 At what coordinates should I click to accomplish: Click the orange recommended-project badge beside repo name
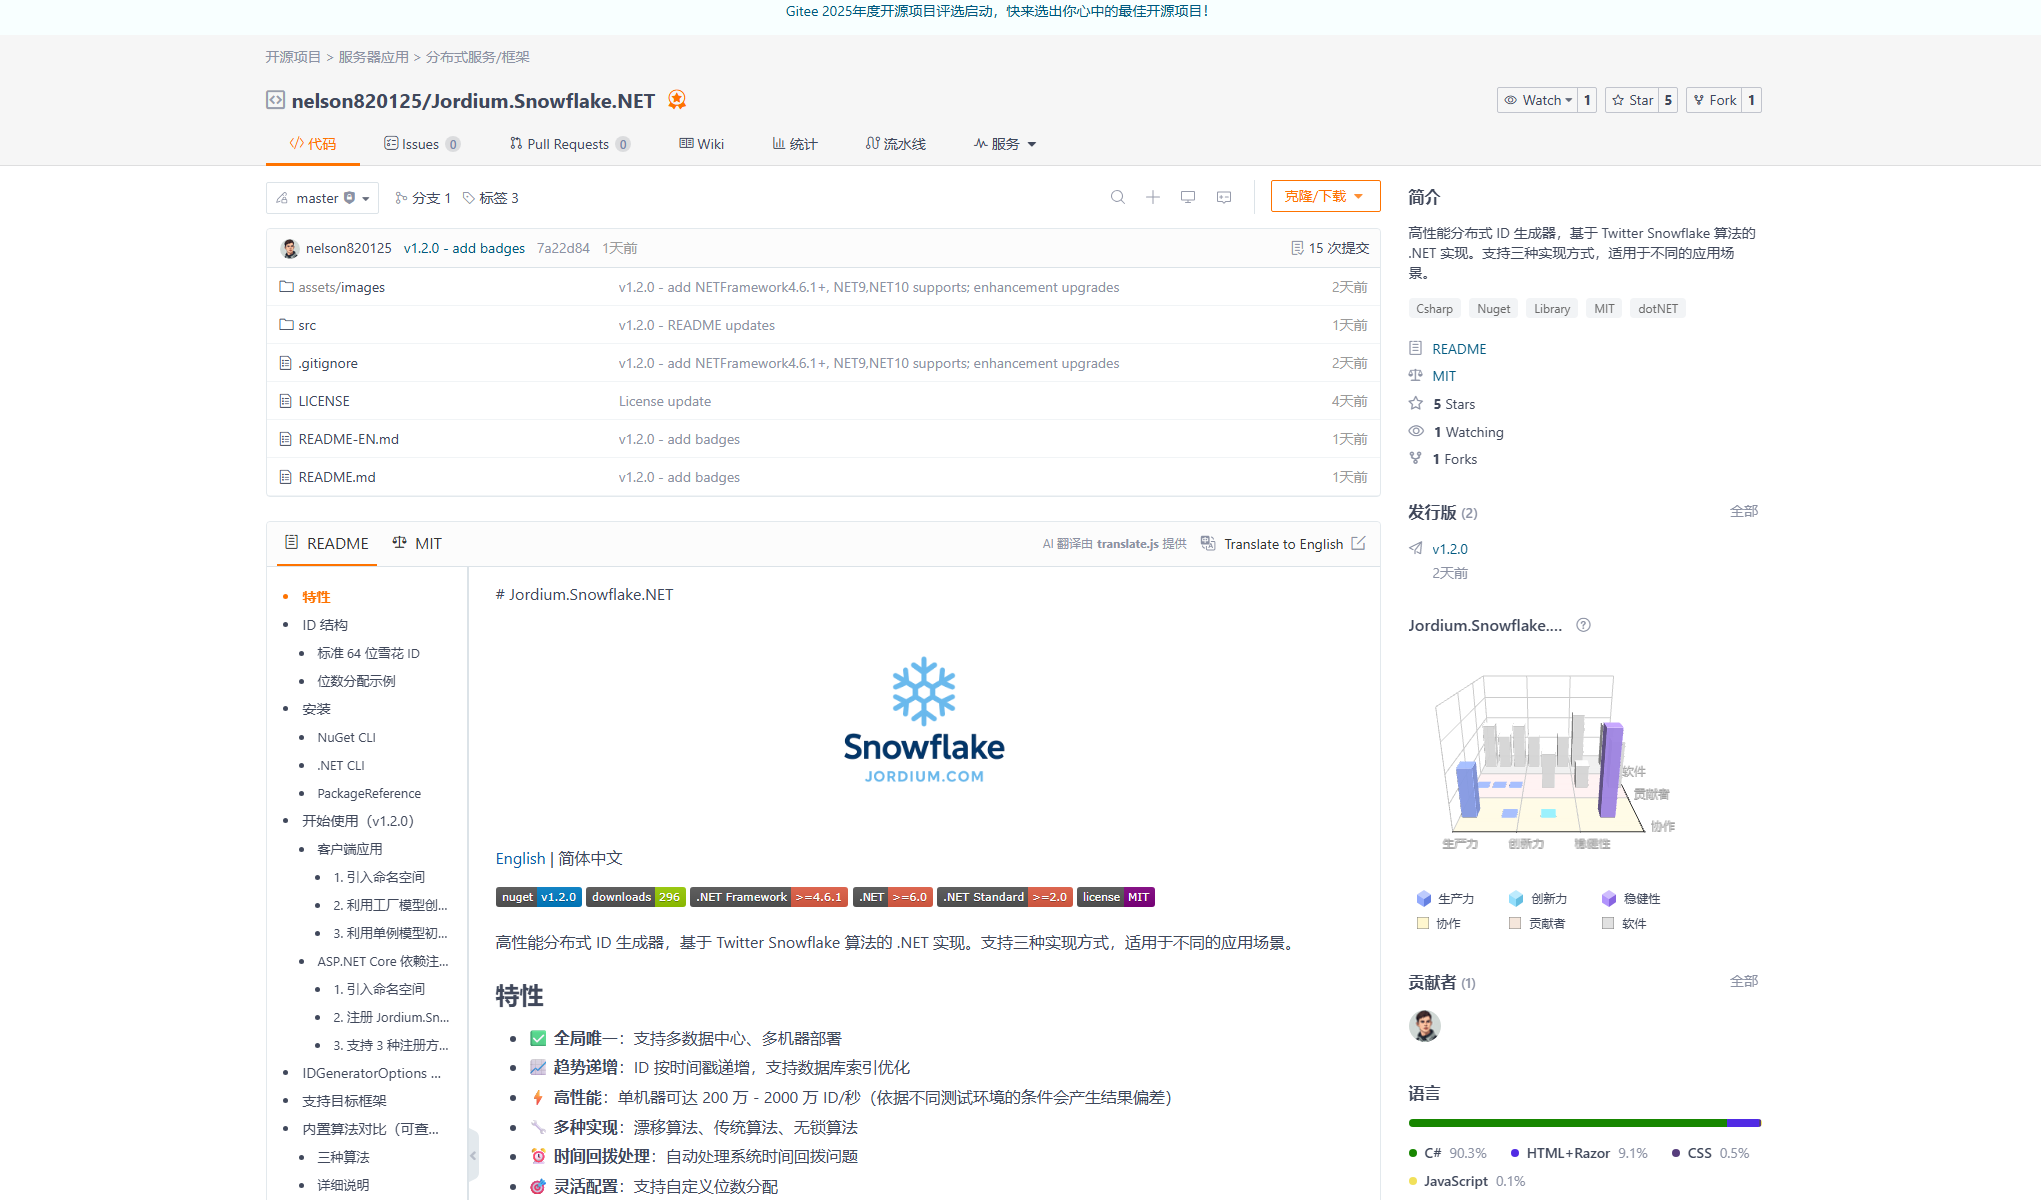[677, 100]
